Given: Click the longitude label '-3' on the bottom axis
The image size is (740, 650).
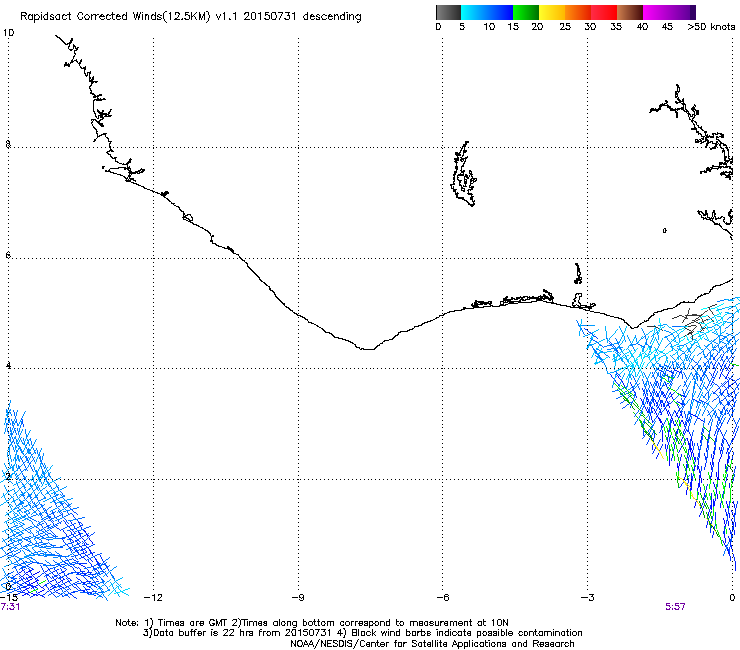Looking at the screenshot, I should pyautogui.click(x=587, y=598).
